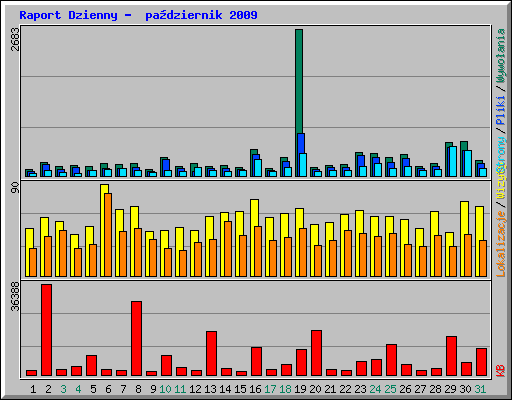Image resolution: width=512 pixels, height=400 pixels.
Task: Click day label "22" on the axis
Action: pos(345,389)
